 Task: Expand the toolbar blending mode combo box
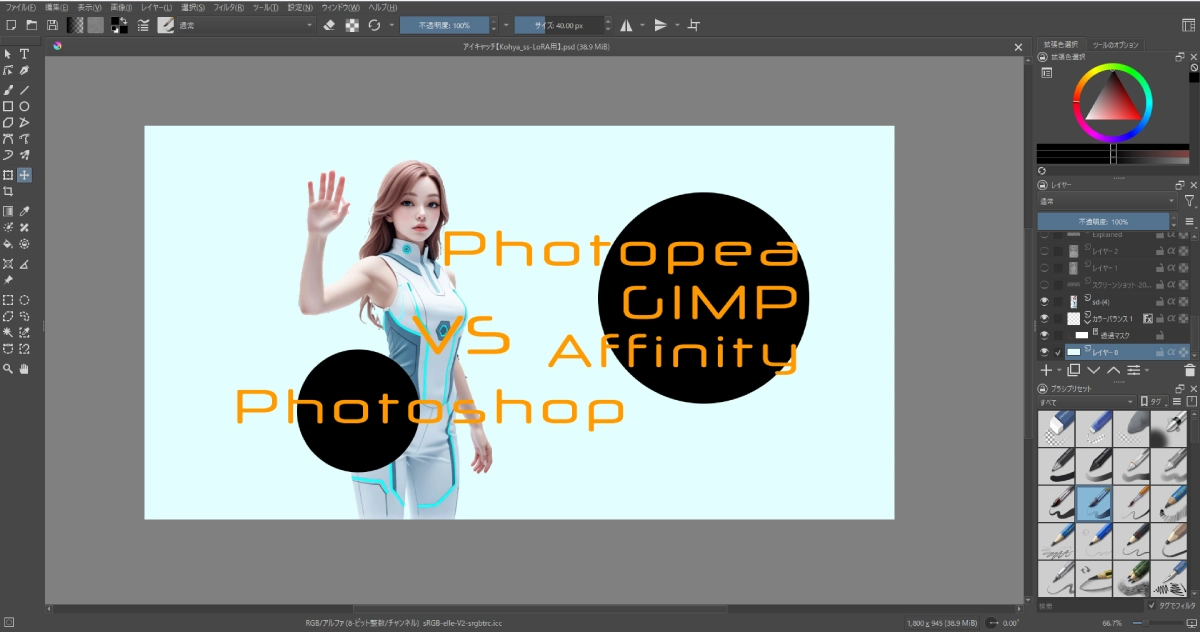[245, 25]
